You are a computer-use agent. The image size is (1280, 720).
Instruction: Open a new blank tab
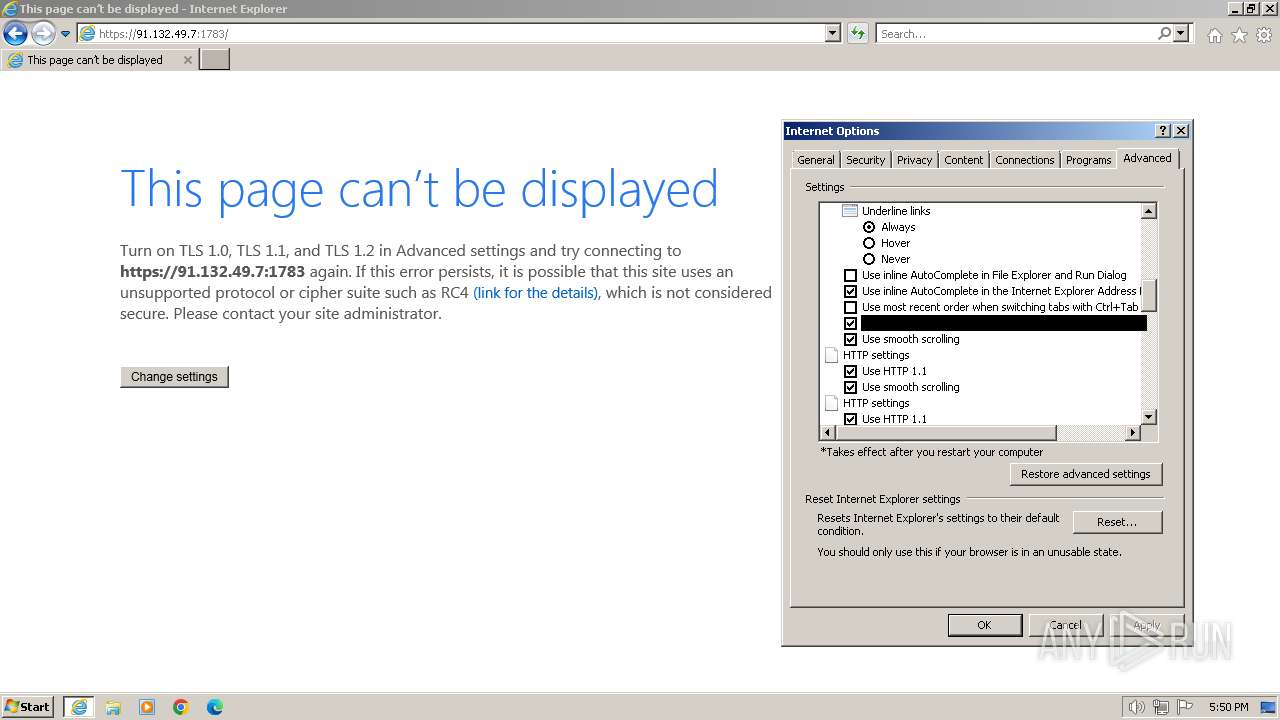click(x=215, y=60)
